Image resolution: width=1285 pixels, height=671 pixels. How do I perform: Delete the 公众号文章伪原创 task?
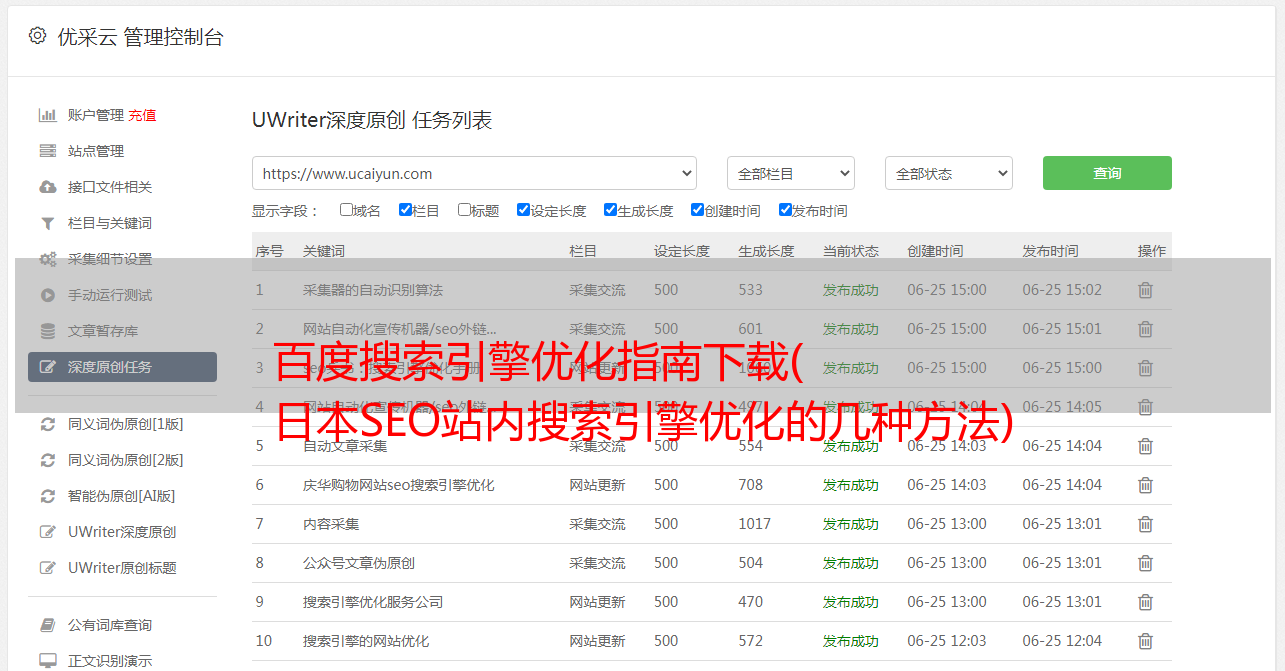tap(1145, 563)
